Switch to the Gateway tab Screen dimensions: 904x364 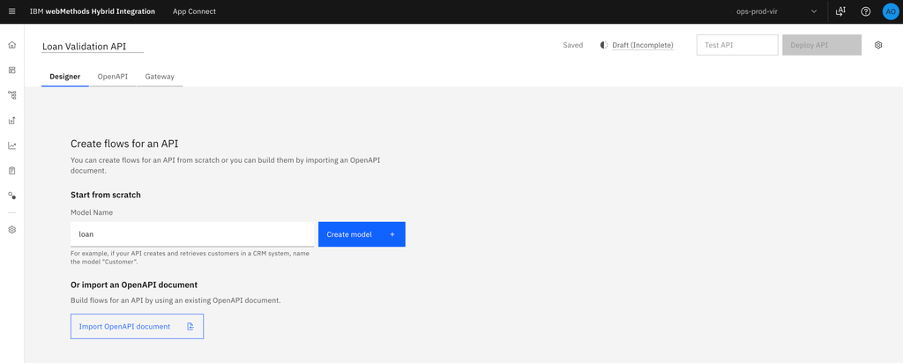point(160,76)
